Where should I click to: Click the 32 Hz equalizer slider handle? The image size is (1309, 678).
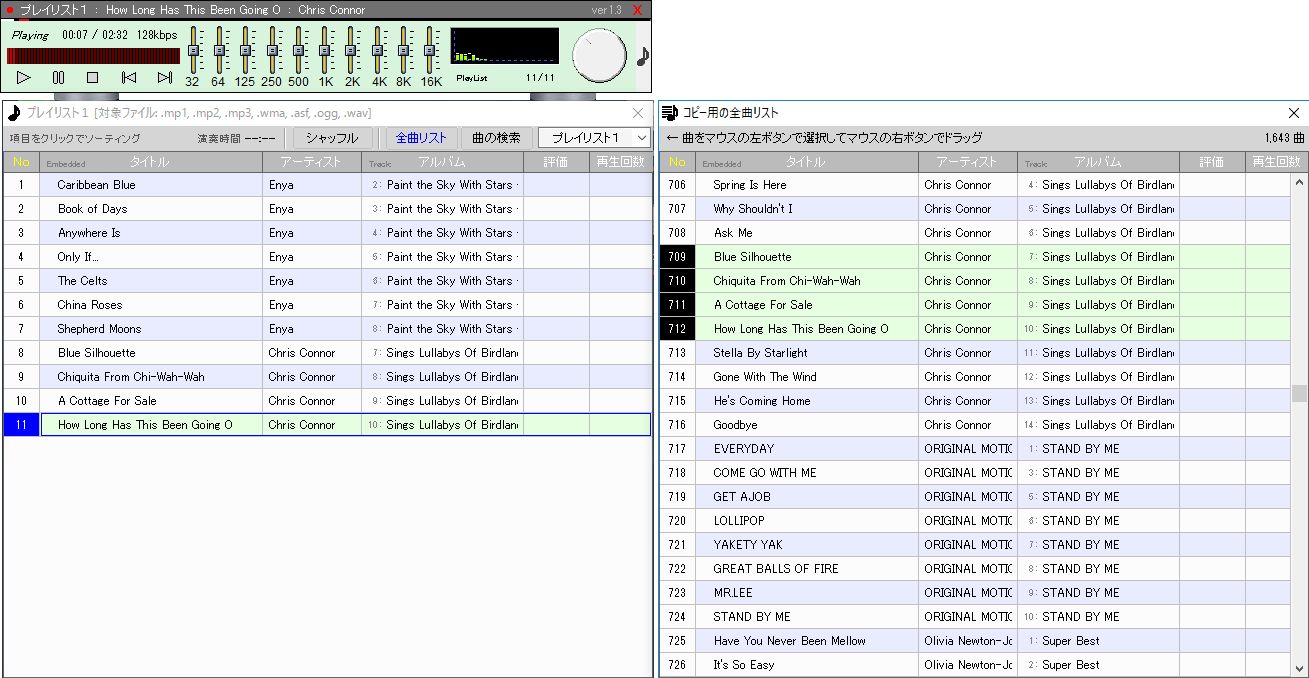point(194,50)
